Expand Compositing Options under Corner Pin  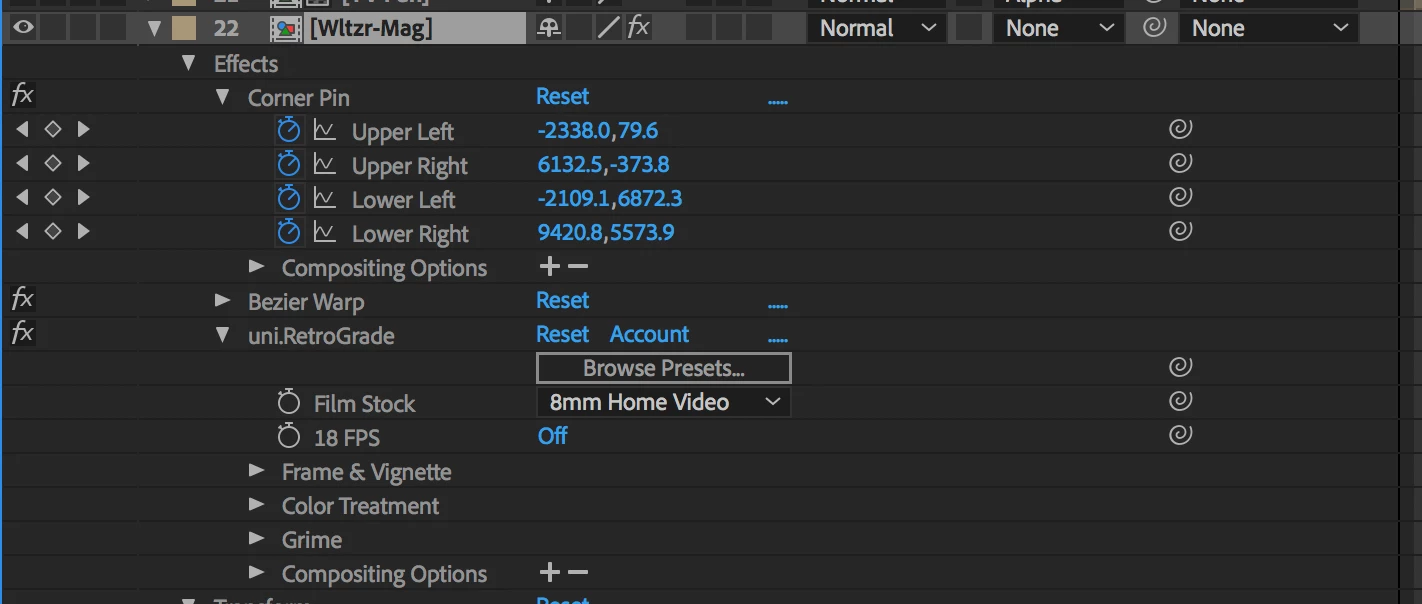click(257, 266)
